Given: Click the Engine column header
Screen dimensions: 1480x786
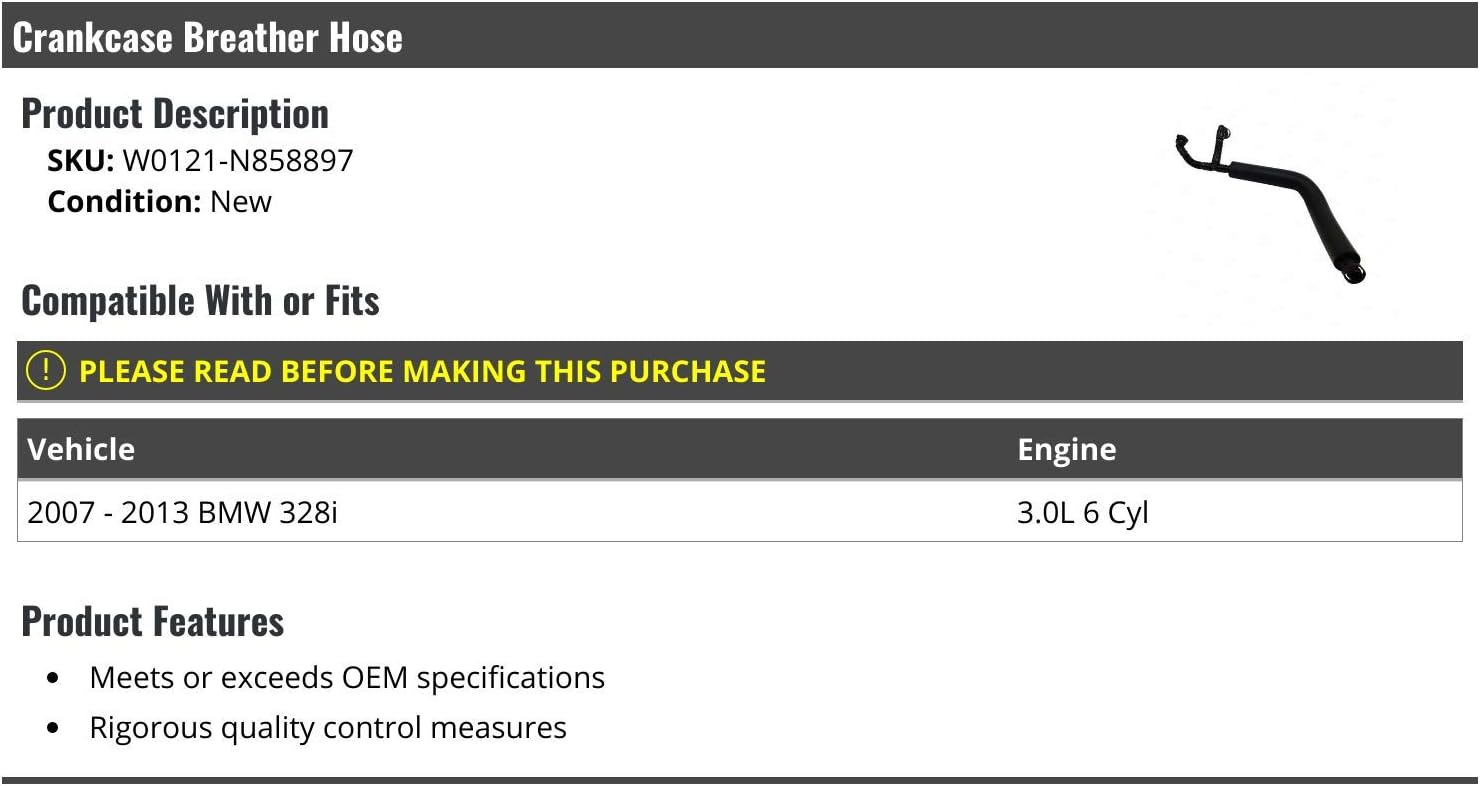Looking at the screenshot, I should (x=1066, y=449).
